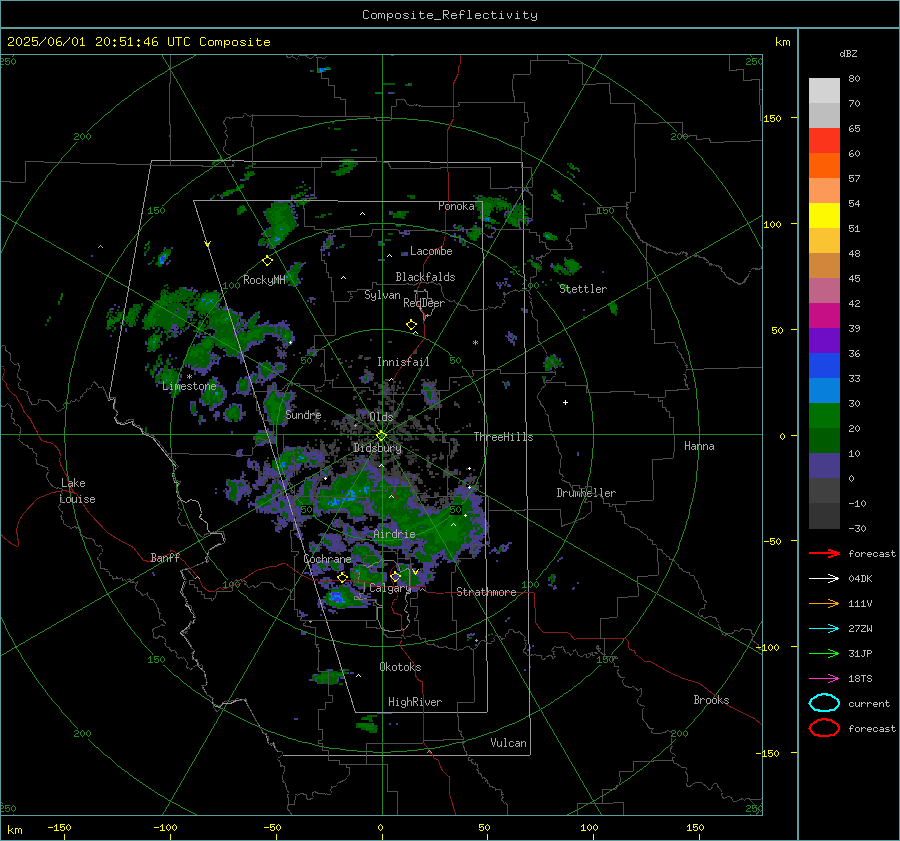Click the Olds label
900x841 pixels.
(381, 417)
